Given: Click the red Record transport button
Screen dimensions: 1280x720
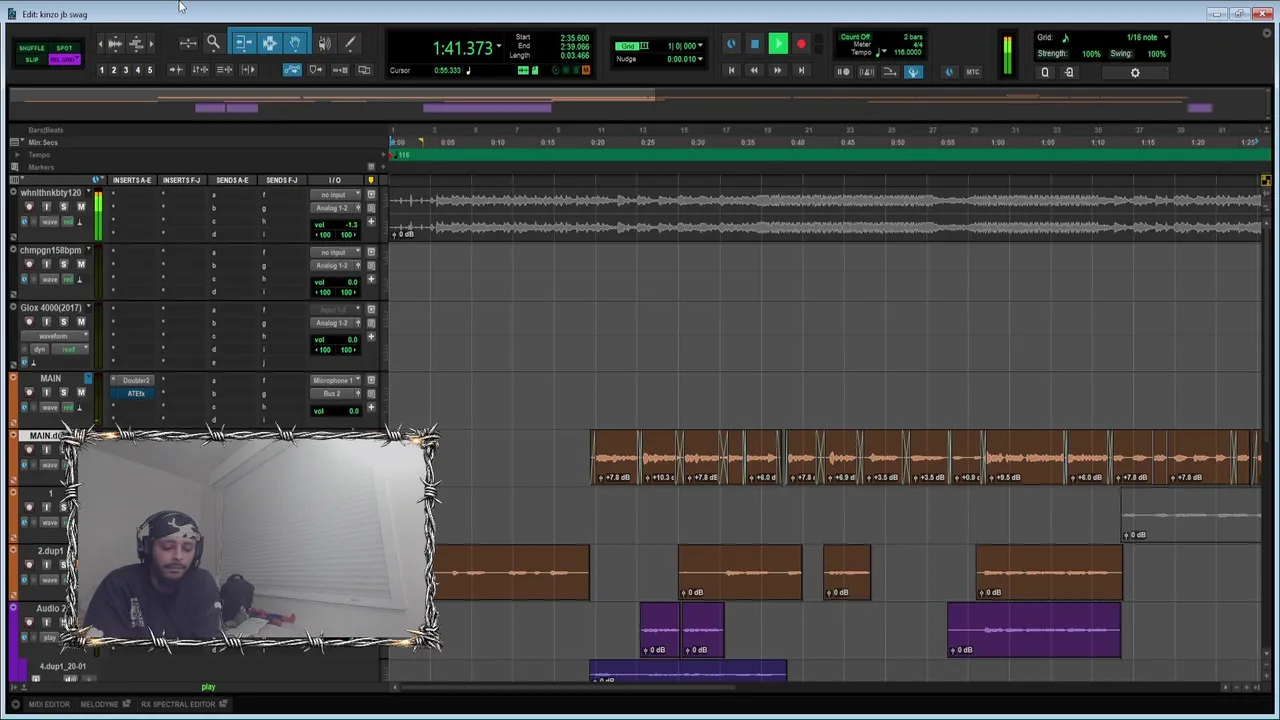Looking at the screenshot, I should pos(801,44).
